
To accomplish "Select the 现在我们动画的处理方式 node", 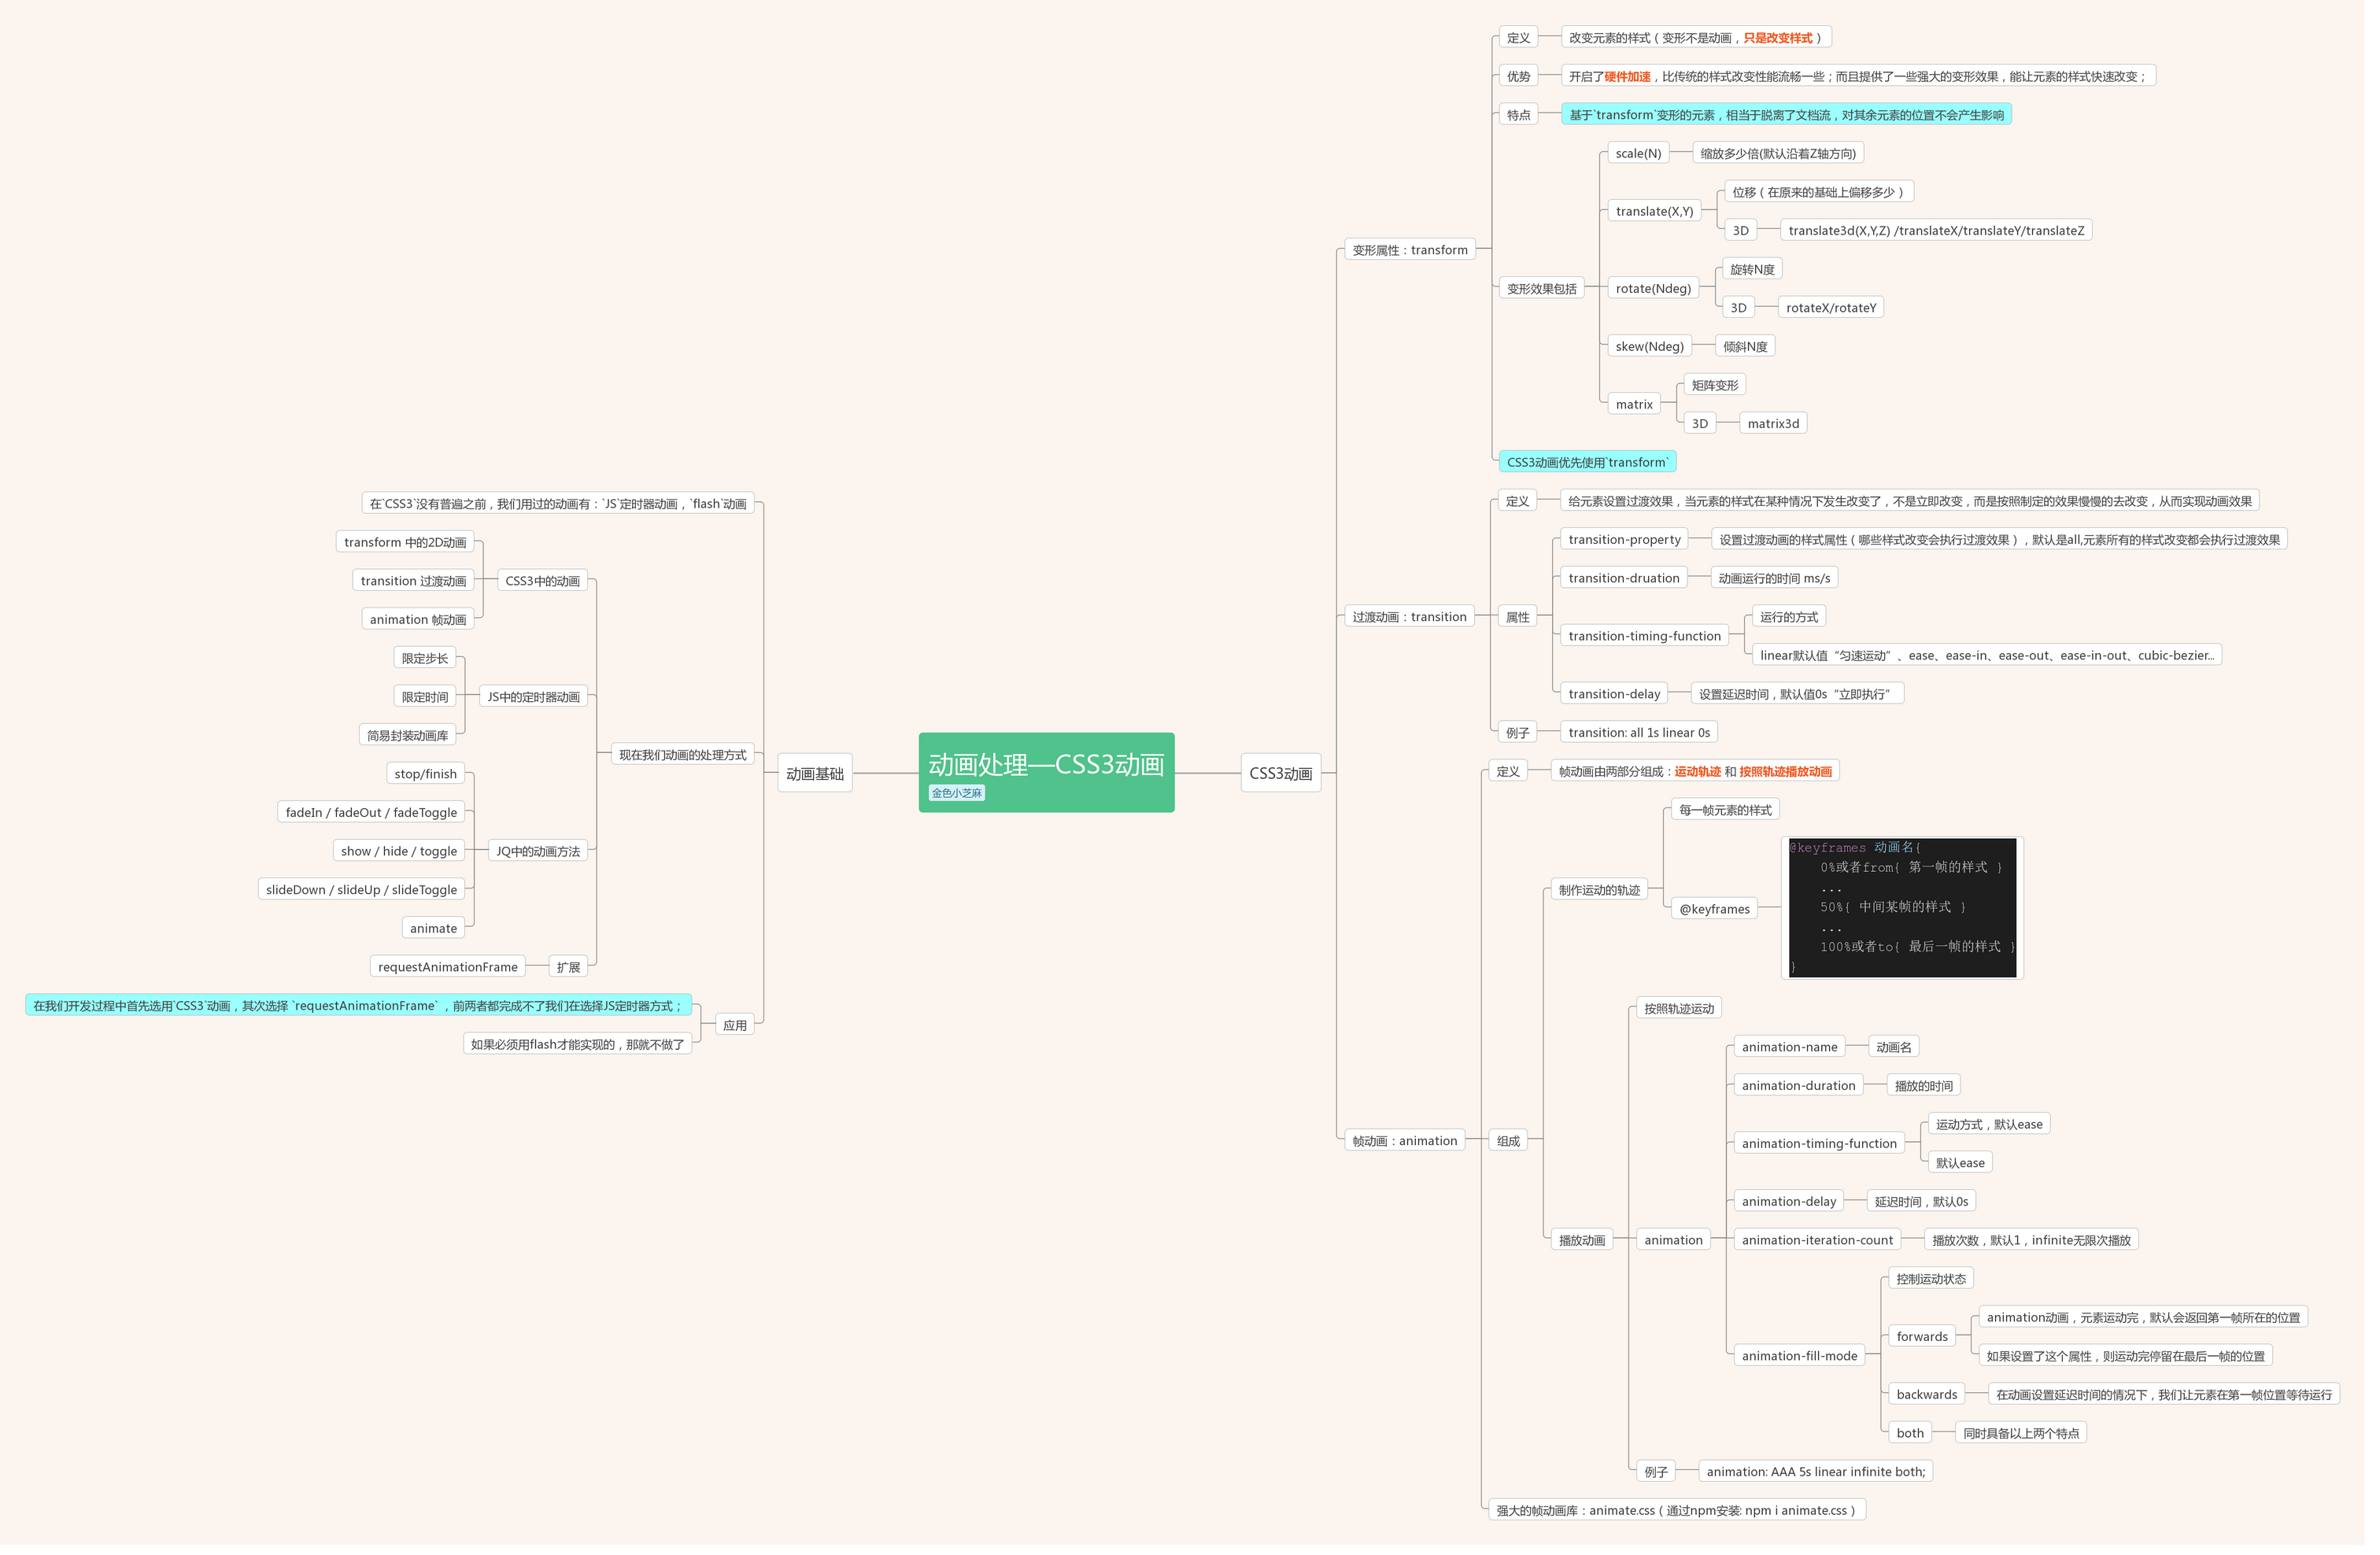I will [682, 755].
